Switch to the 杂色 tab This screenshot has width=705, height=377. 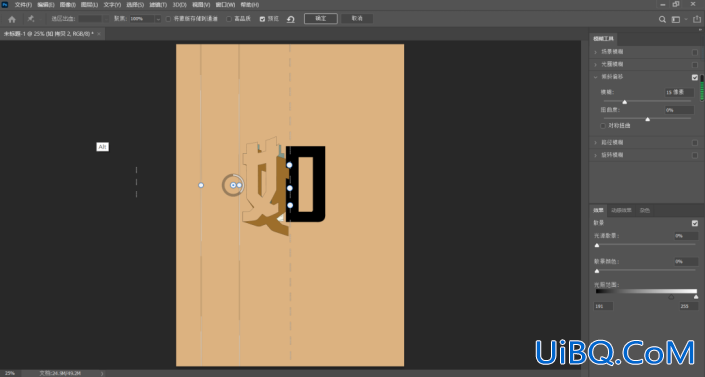(645, 210)
